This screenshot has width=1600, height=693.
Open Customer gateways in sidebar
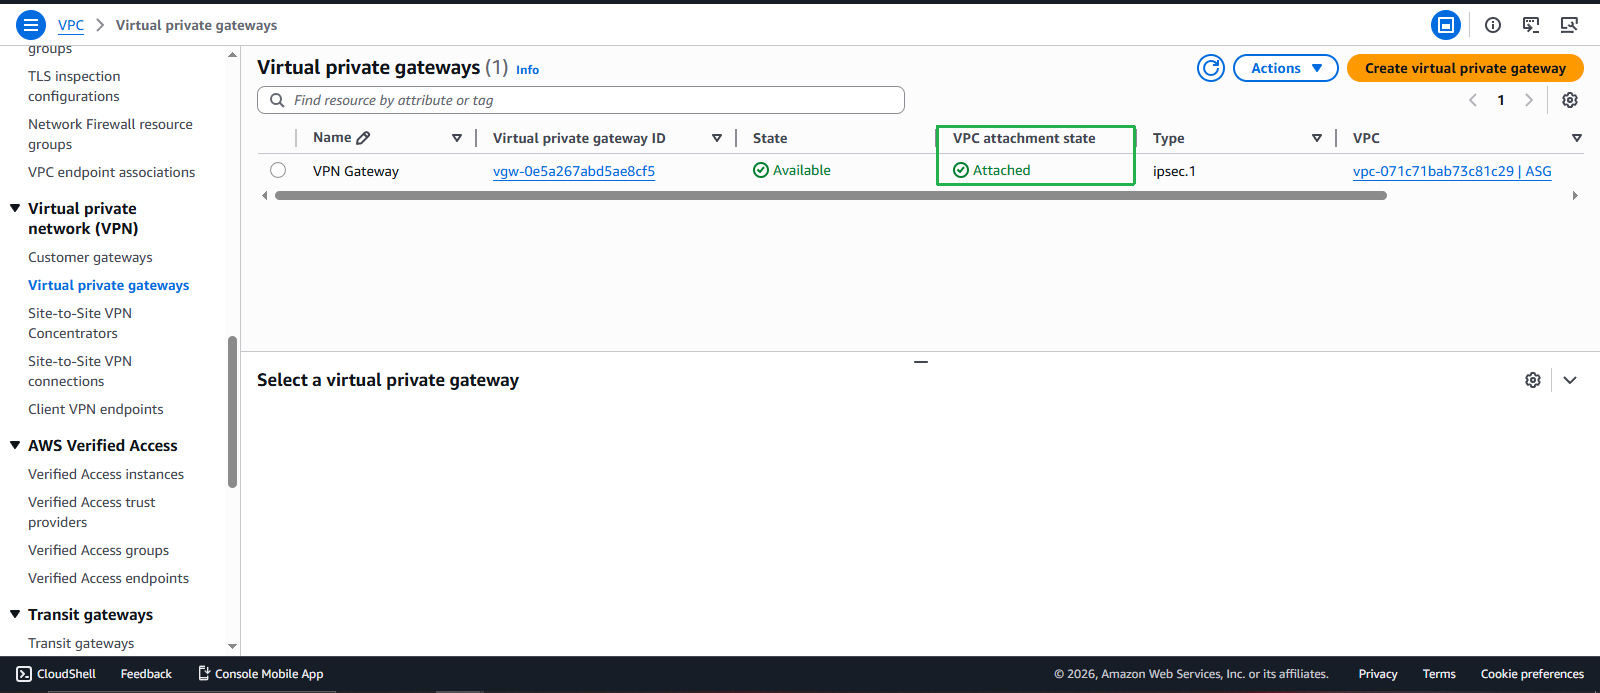click(90, 257)
